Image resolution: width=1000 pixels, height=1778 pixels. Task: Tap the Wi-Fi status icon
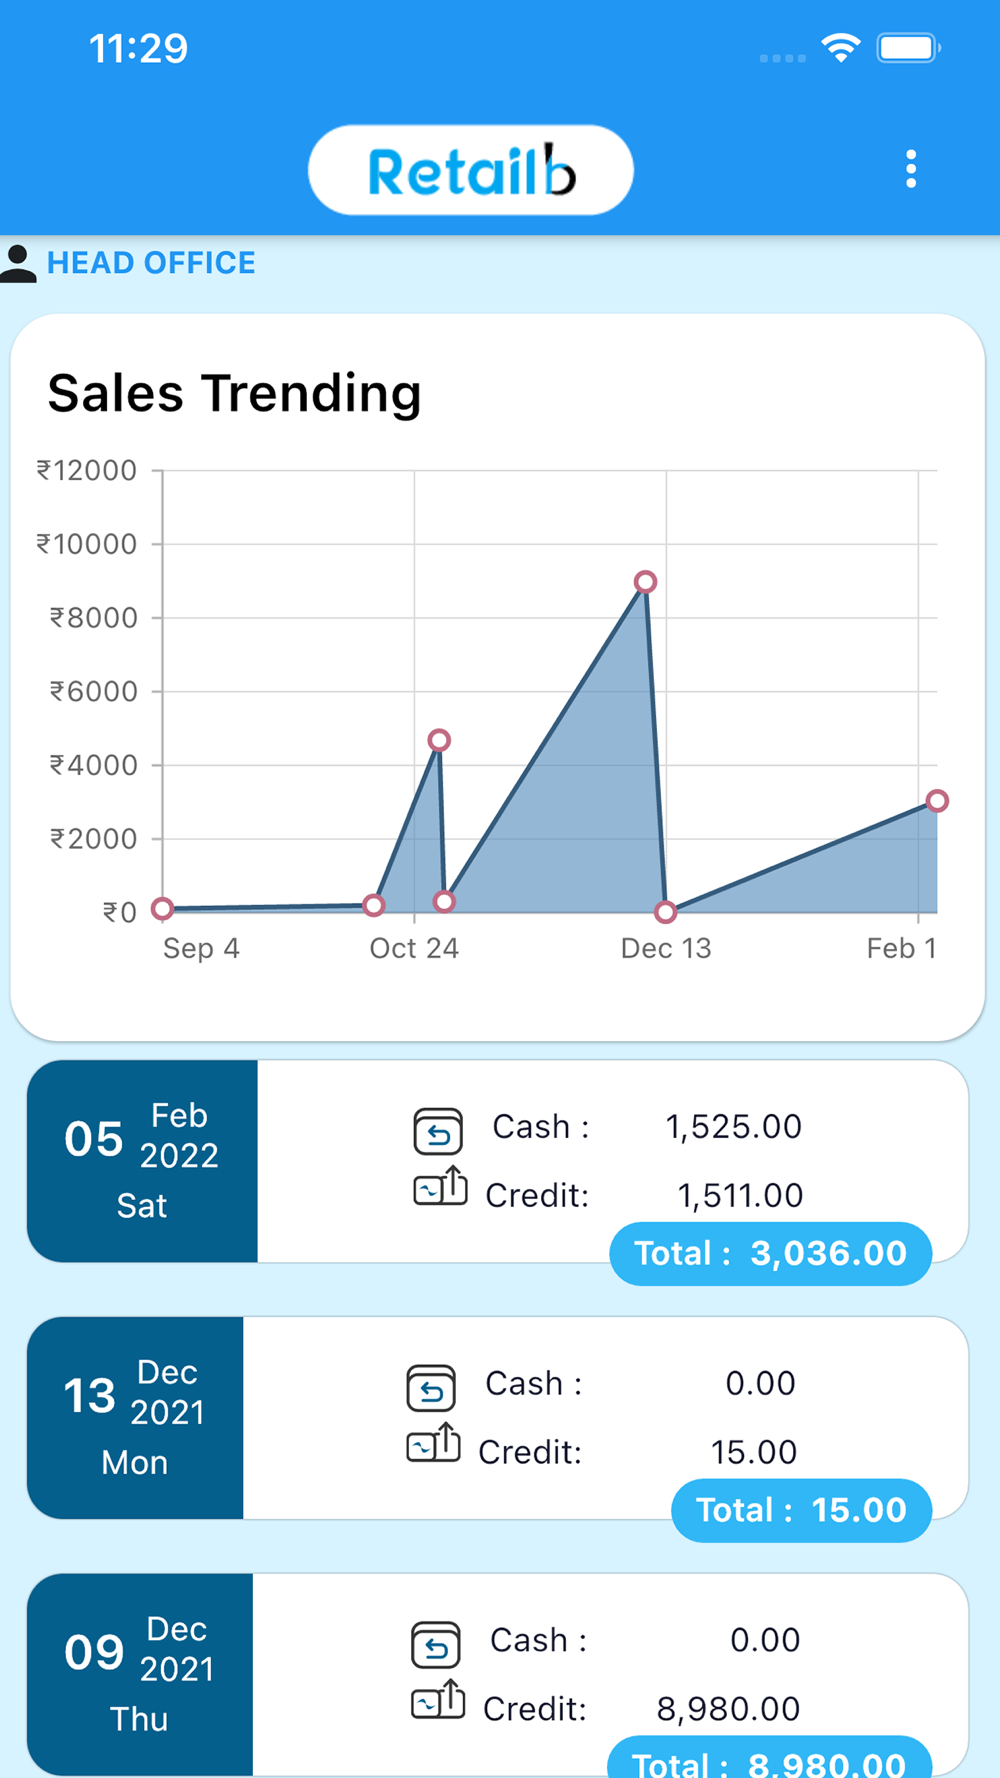tap(841, 48)
